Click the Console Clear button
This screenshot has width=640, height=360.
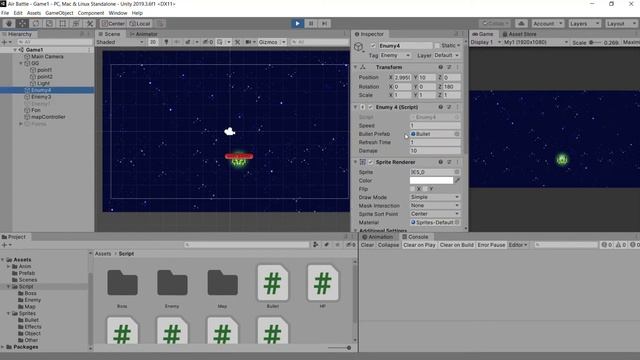pyautogui.click(x=367, y=245)
